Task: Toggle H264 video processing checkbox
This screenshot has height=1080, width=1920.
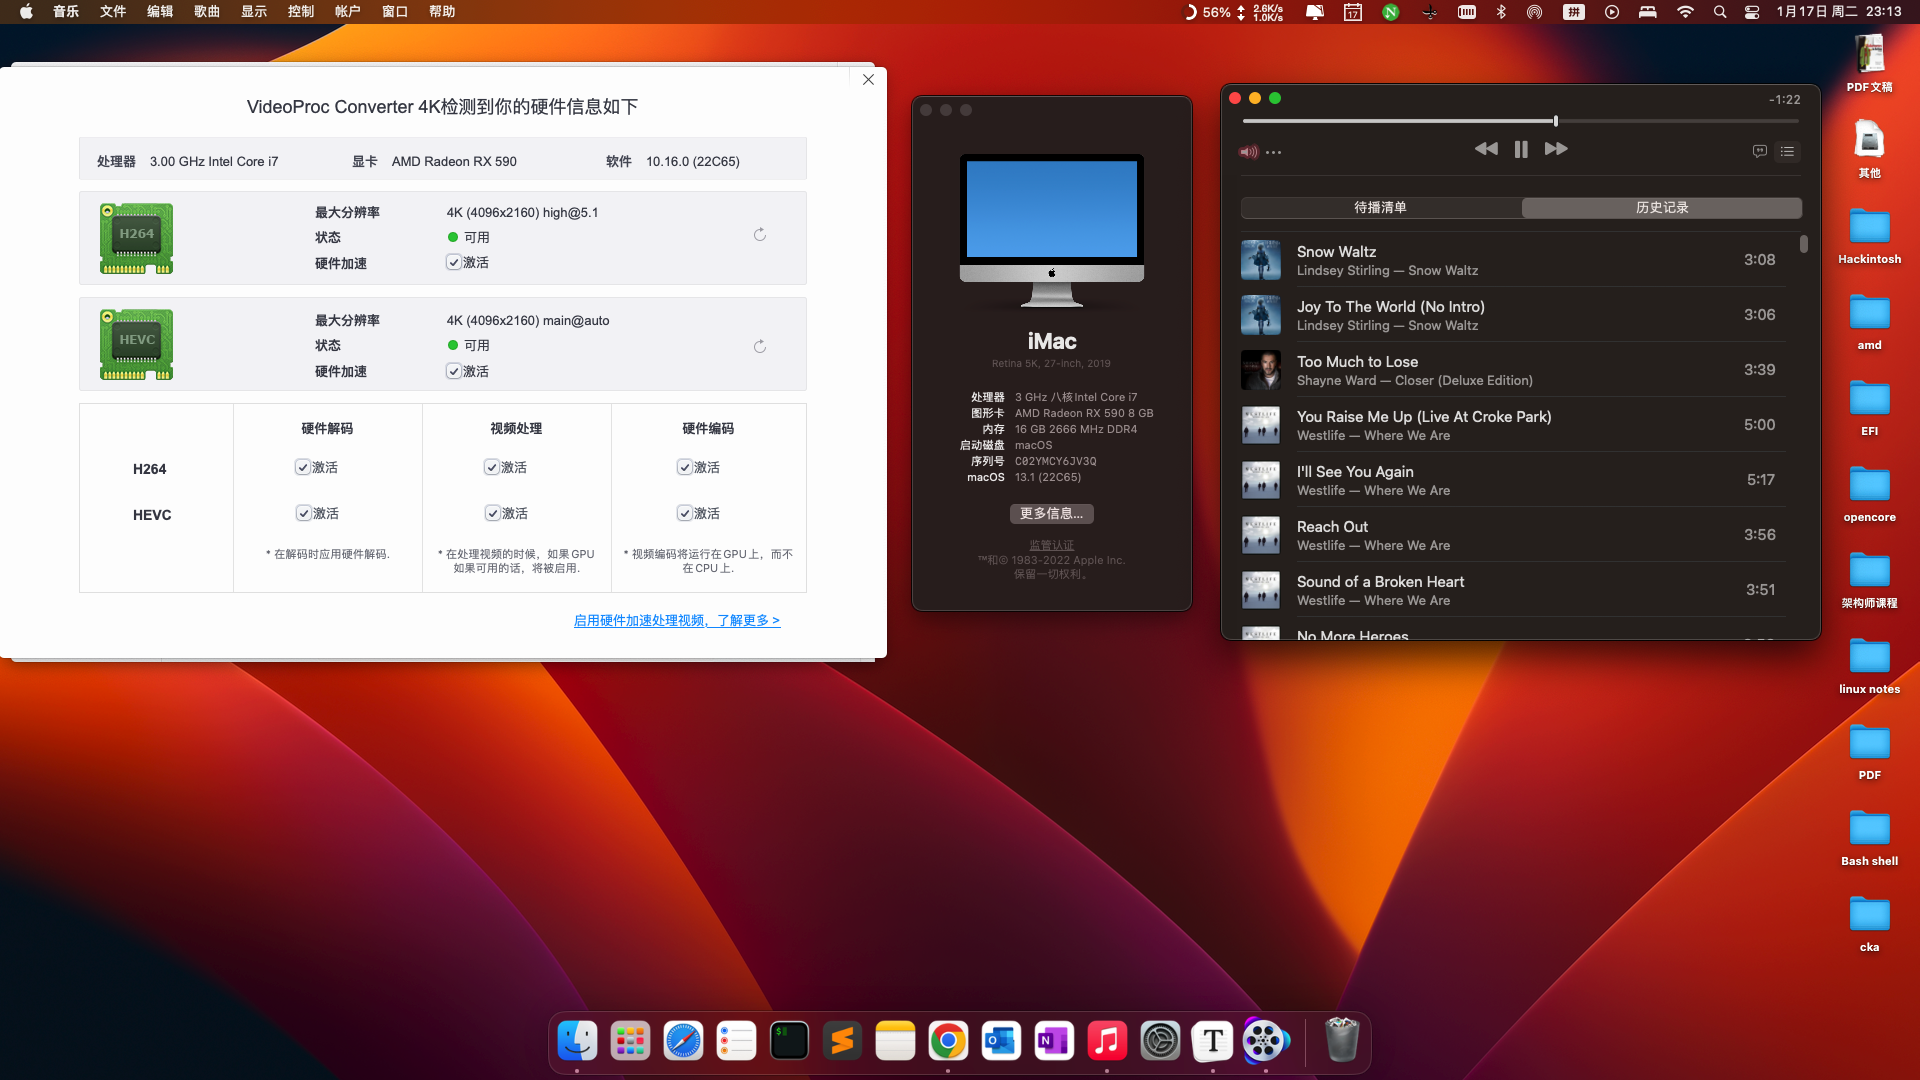Action: [491, 467]
